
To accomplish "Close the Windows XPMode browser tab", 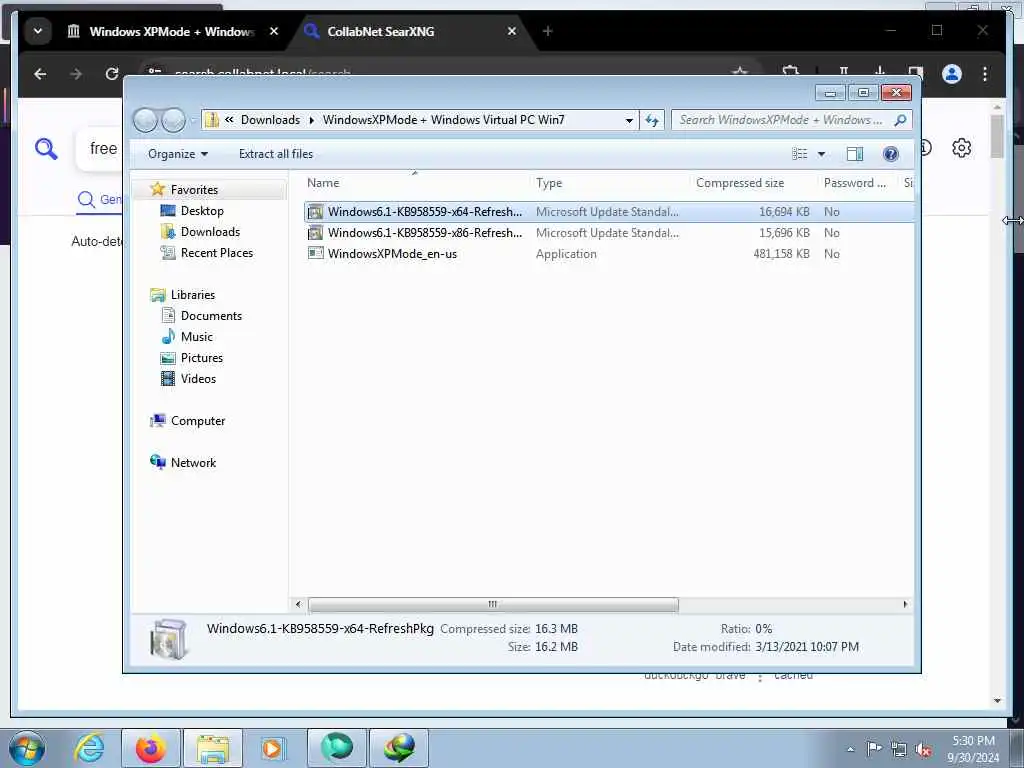I will 274,31.
